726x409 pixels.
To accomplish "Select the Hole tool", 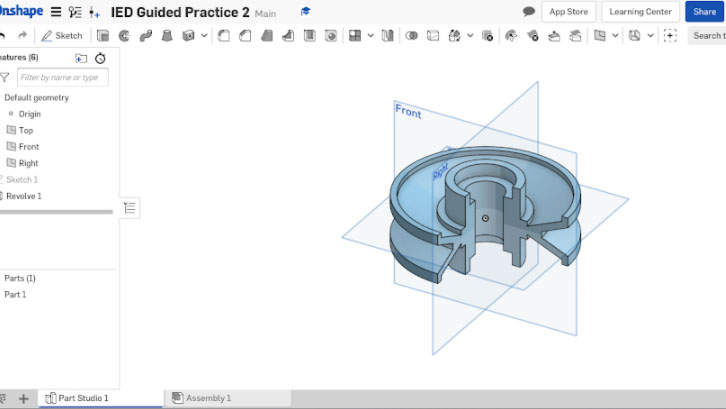I will tap(331, 36).
